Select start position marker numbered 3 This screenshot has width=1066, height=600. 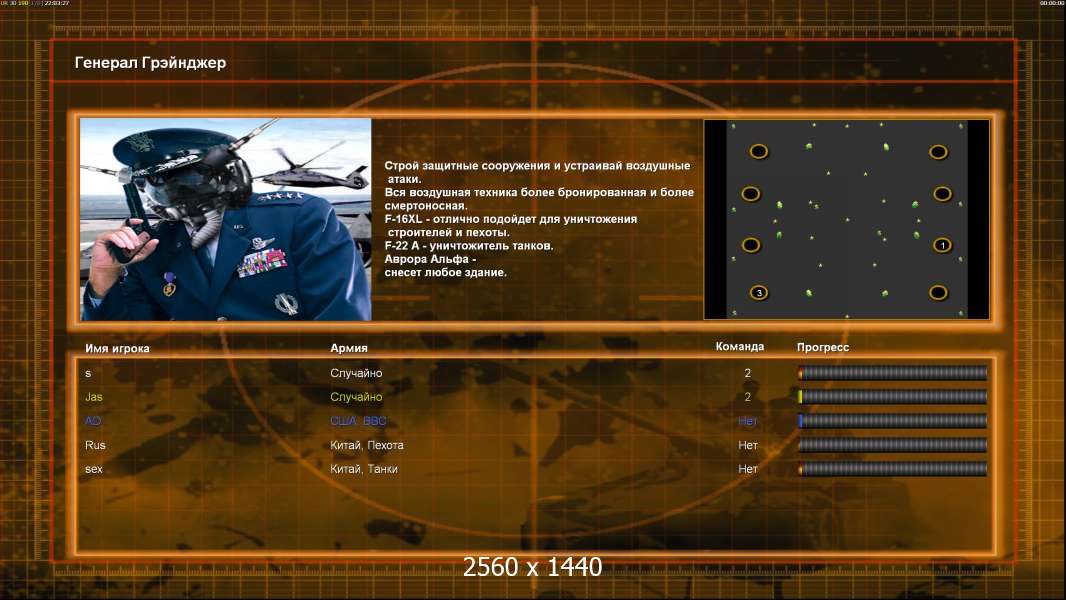(x=759, y=293)
